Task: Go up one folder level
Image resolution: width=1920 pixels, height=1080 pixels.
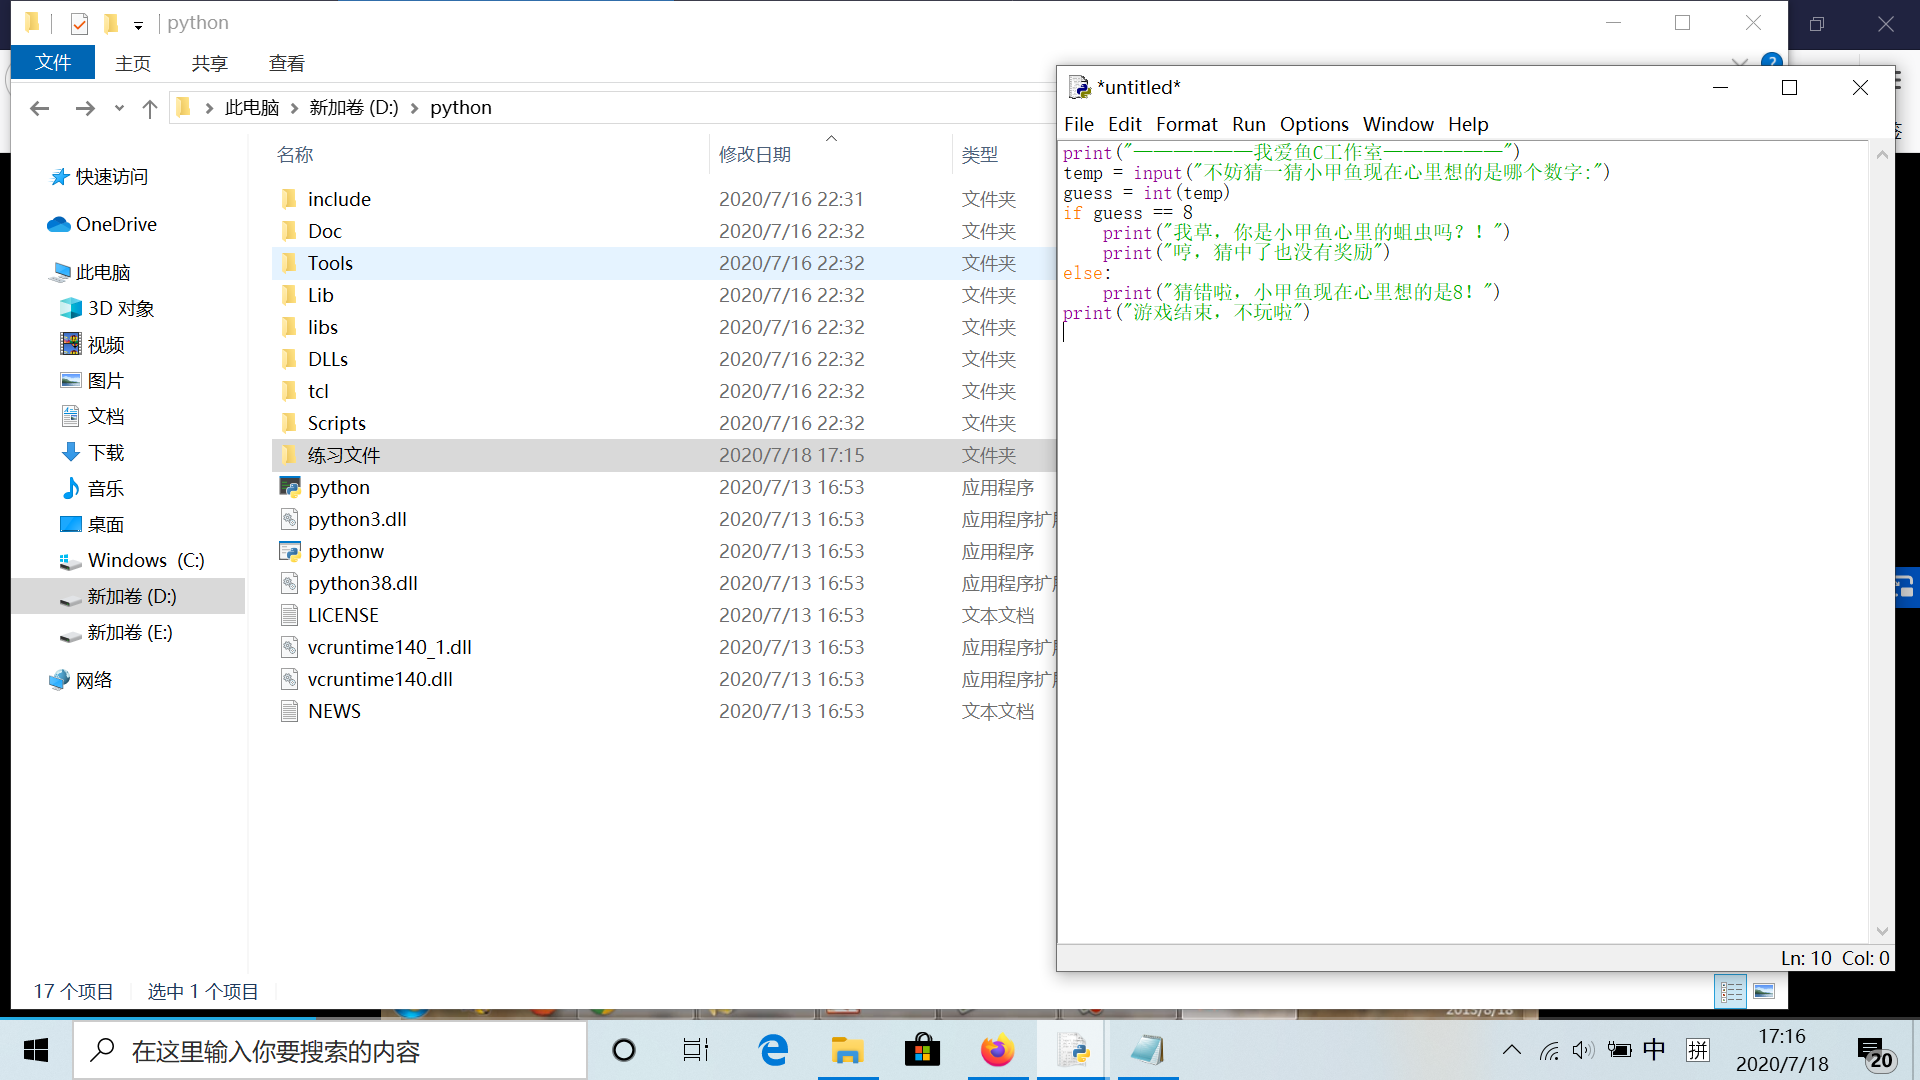Action: pos(150,108)
